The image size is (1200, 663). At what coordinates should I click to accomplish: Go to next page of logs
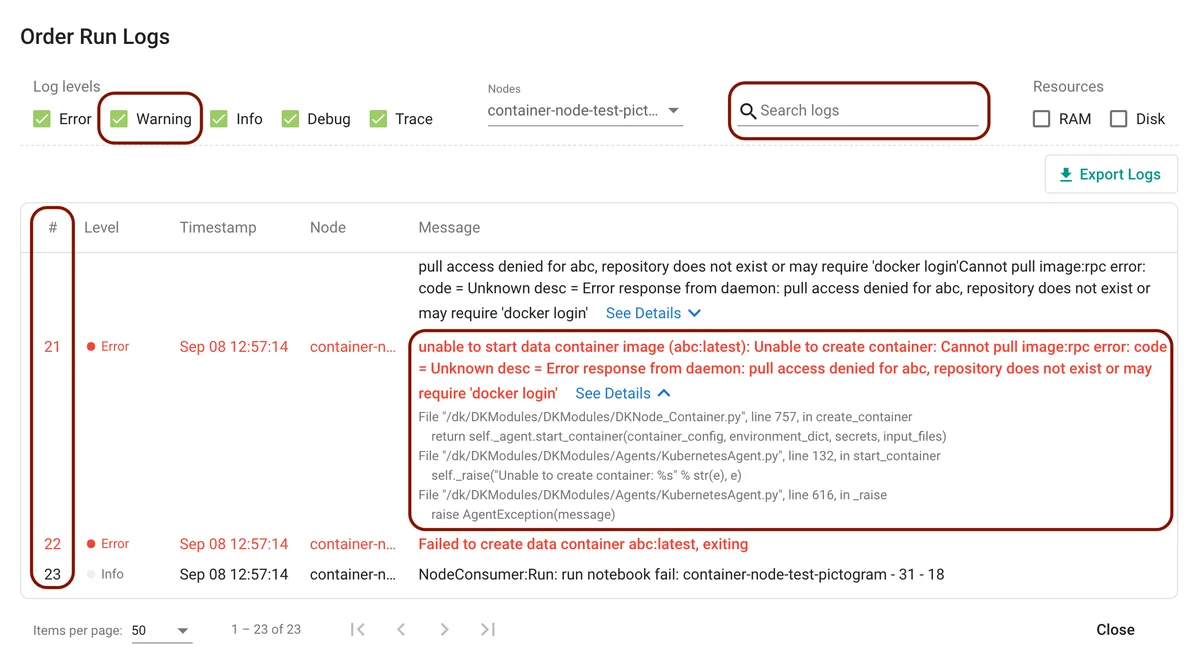[444, 629]
